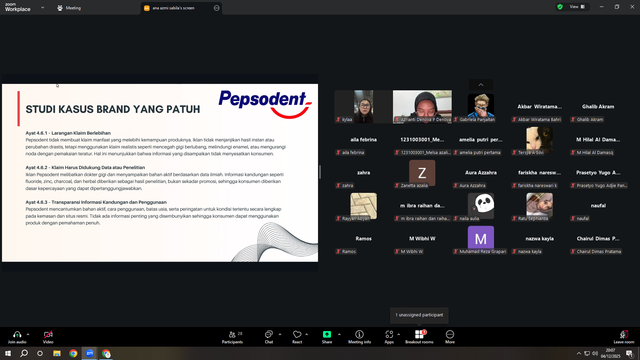Select Muhamad Reza Grapari's M avatar tile

pyautogui.click(x=481, y=238)
